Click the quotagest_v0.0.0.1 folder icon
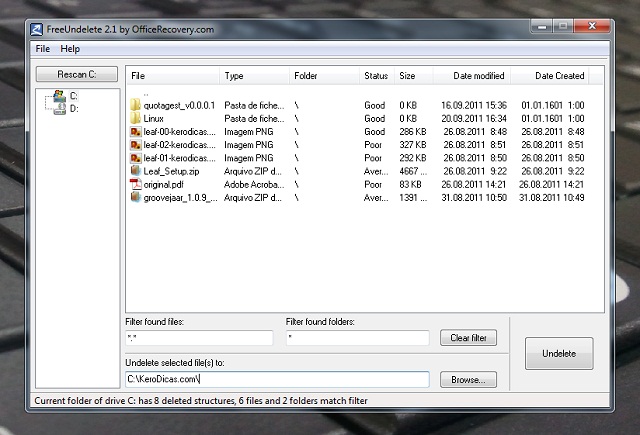 click(136, 105)
